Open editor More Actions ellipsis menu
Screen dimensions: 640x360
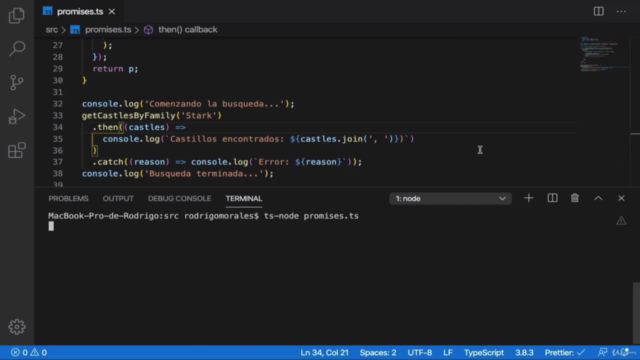pyautogui.click(x=621, y=11)
